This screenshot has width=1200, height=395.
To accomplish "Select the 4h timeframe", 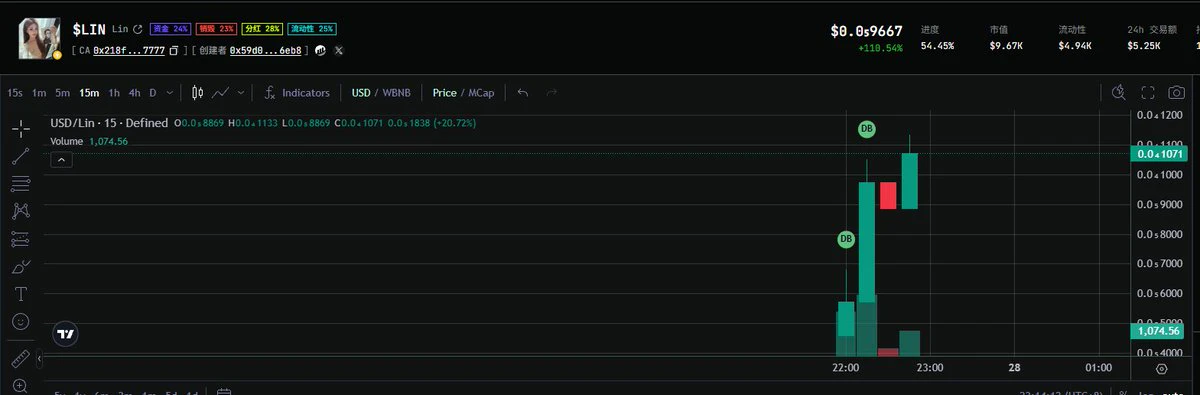I will [x=134, y=93].
